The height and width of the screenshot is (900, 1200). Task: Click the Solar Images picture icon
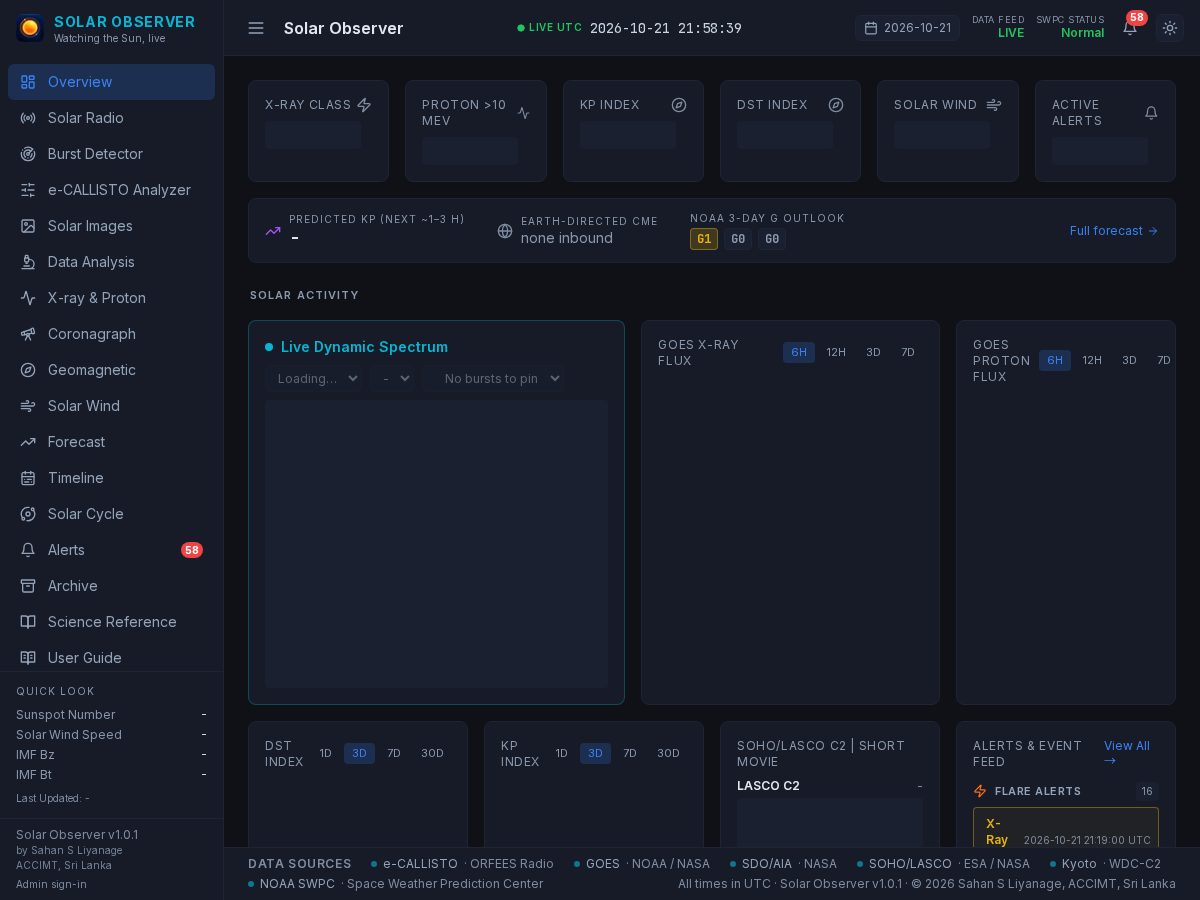[x=28, y=226]
